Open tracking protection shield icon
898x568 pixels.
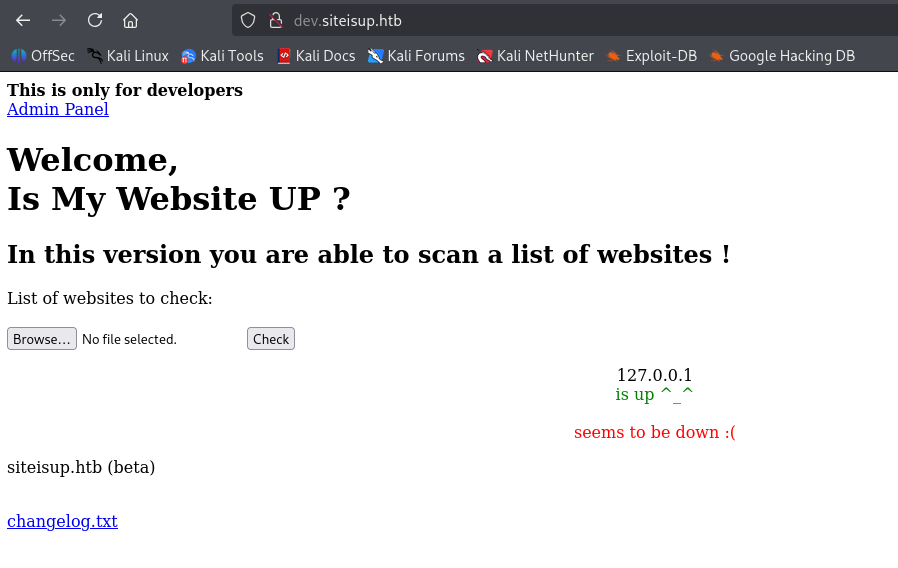pos(247,21)
